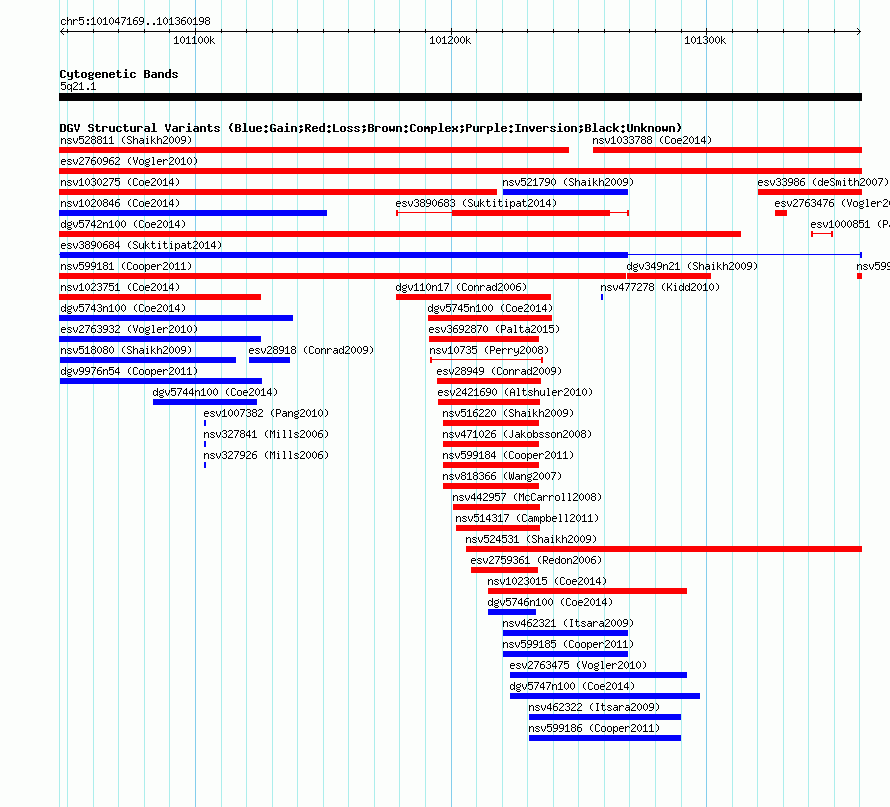Select the nsv599185 (Cooper2011) label

pyautogui.click(x=568, y=644)
